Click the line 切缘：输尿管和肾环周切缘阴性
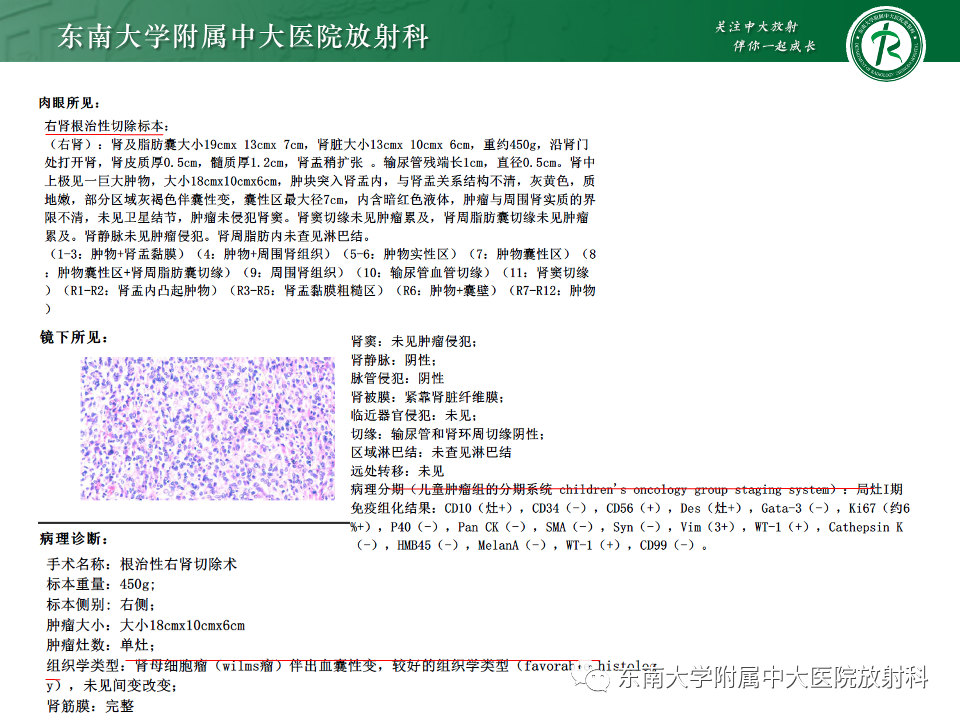 tap(448, 434)
